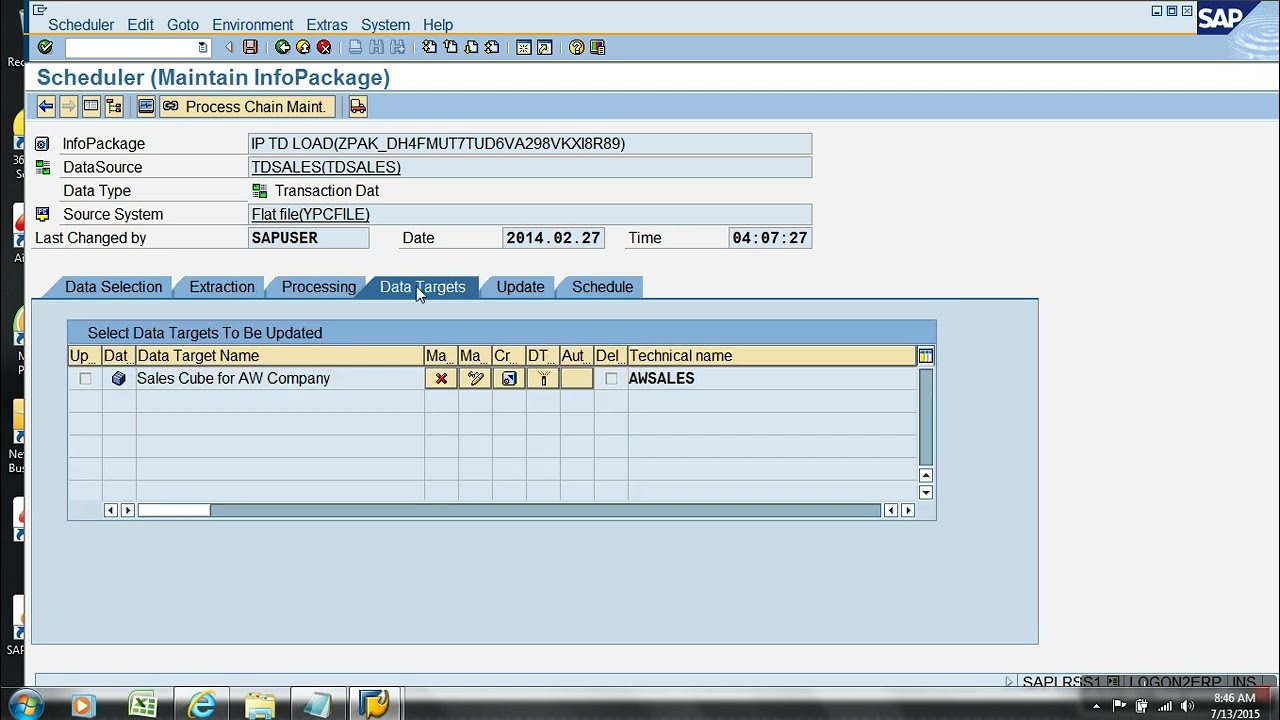Click the red truck transport icon

358,106
